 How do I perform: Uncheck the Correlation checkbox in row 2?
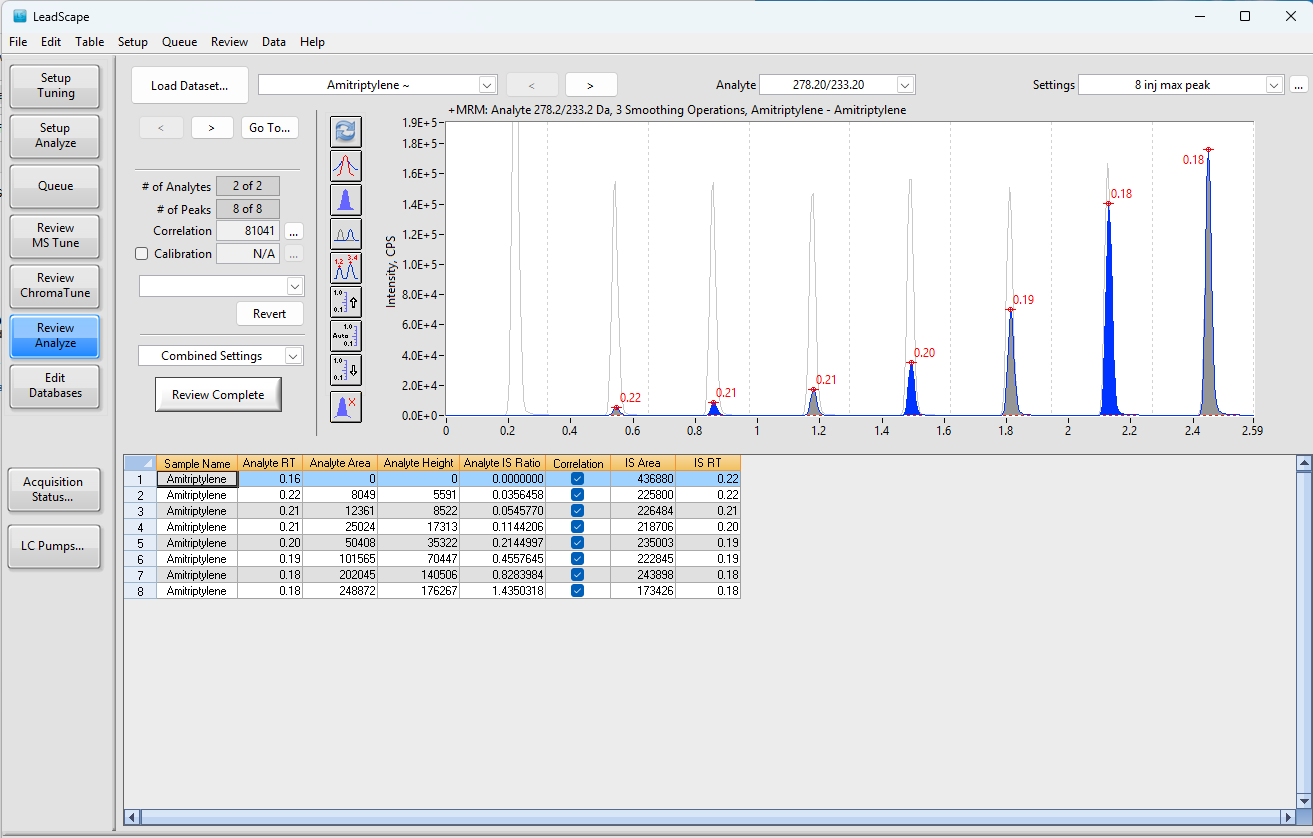point(578,495)
